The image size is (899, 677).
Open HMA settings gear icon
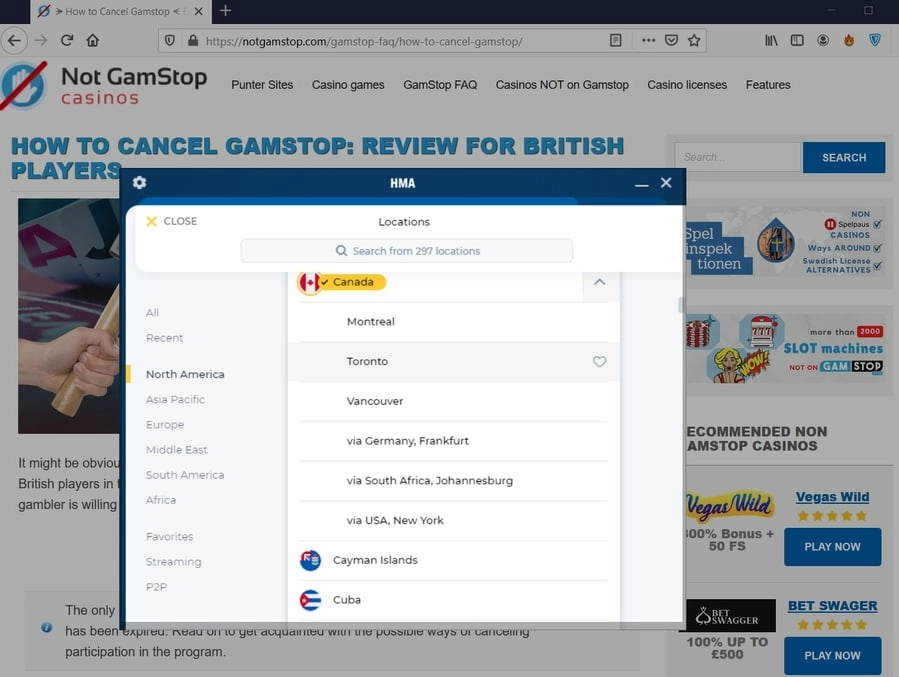click(139, 182)
